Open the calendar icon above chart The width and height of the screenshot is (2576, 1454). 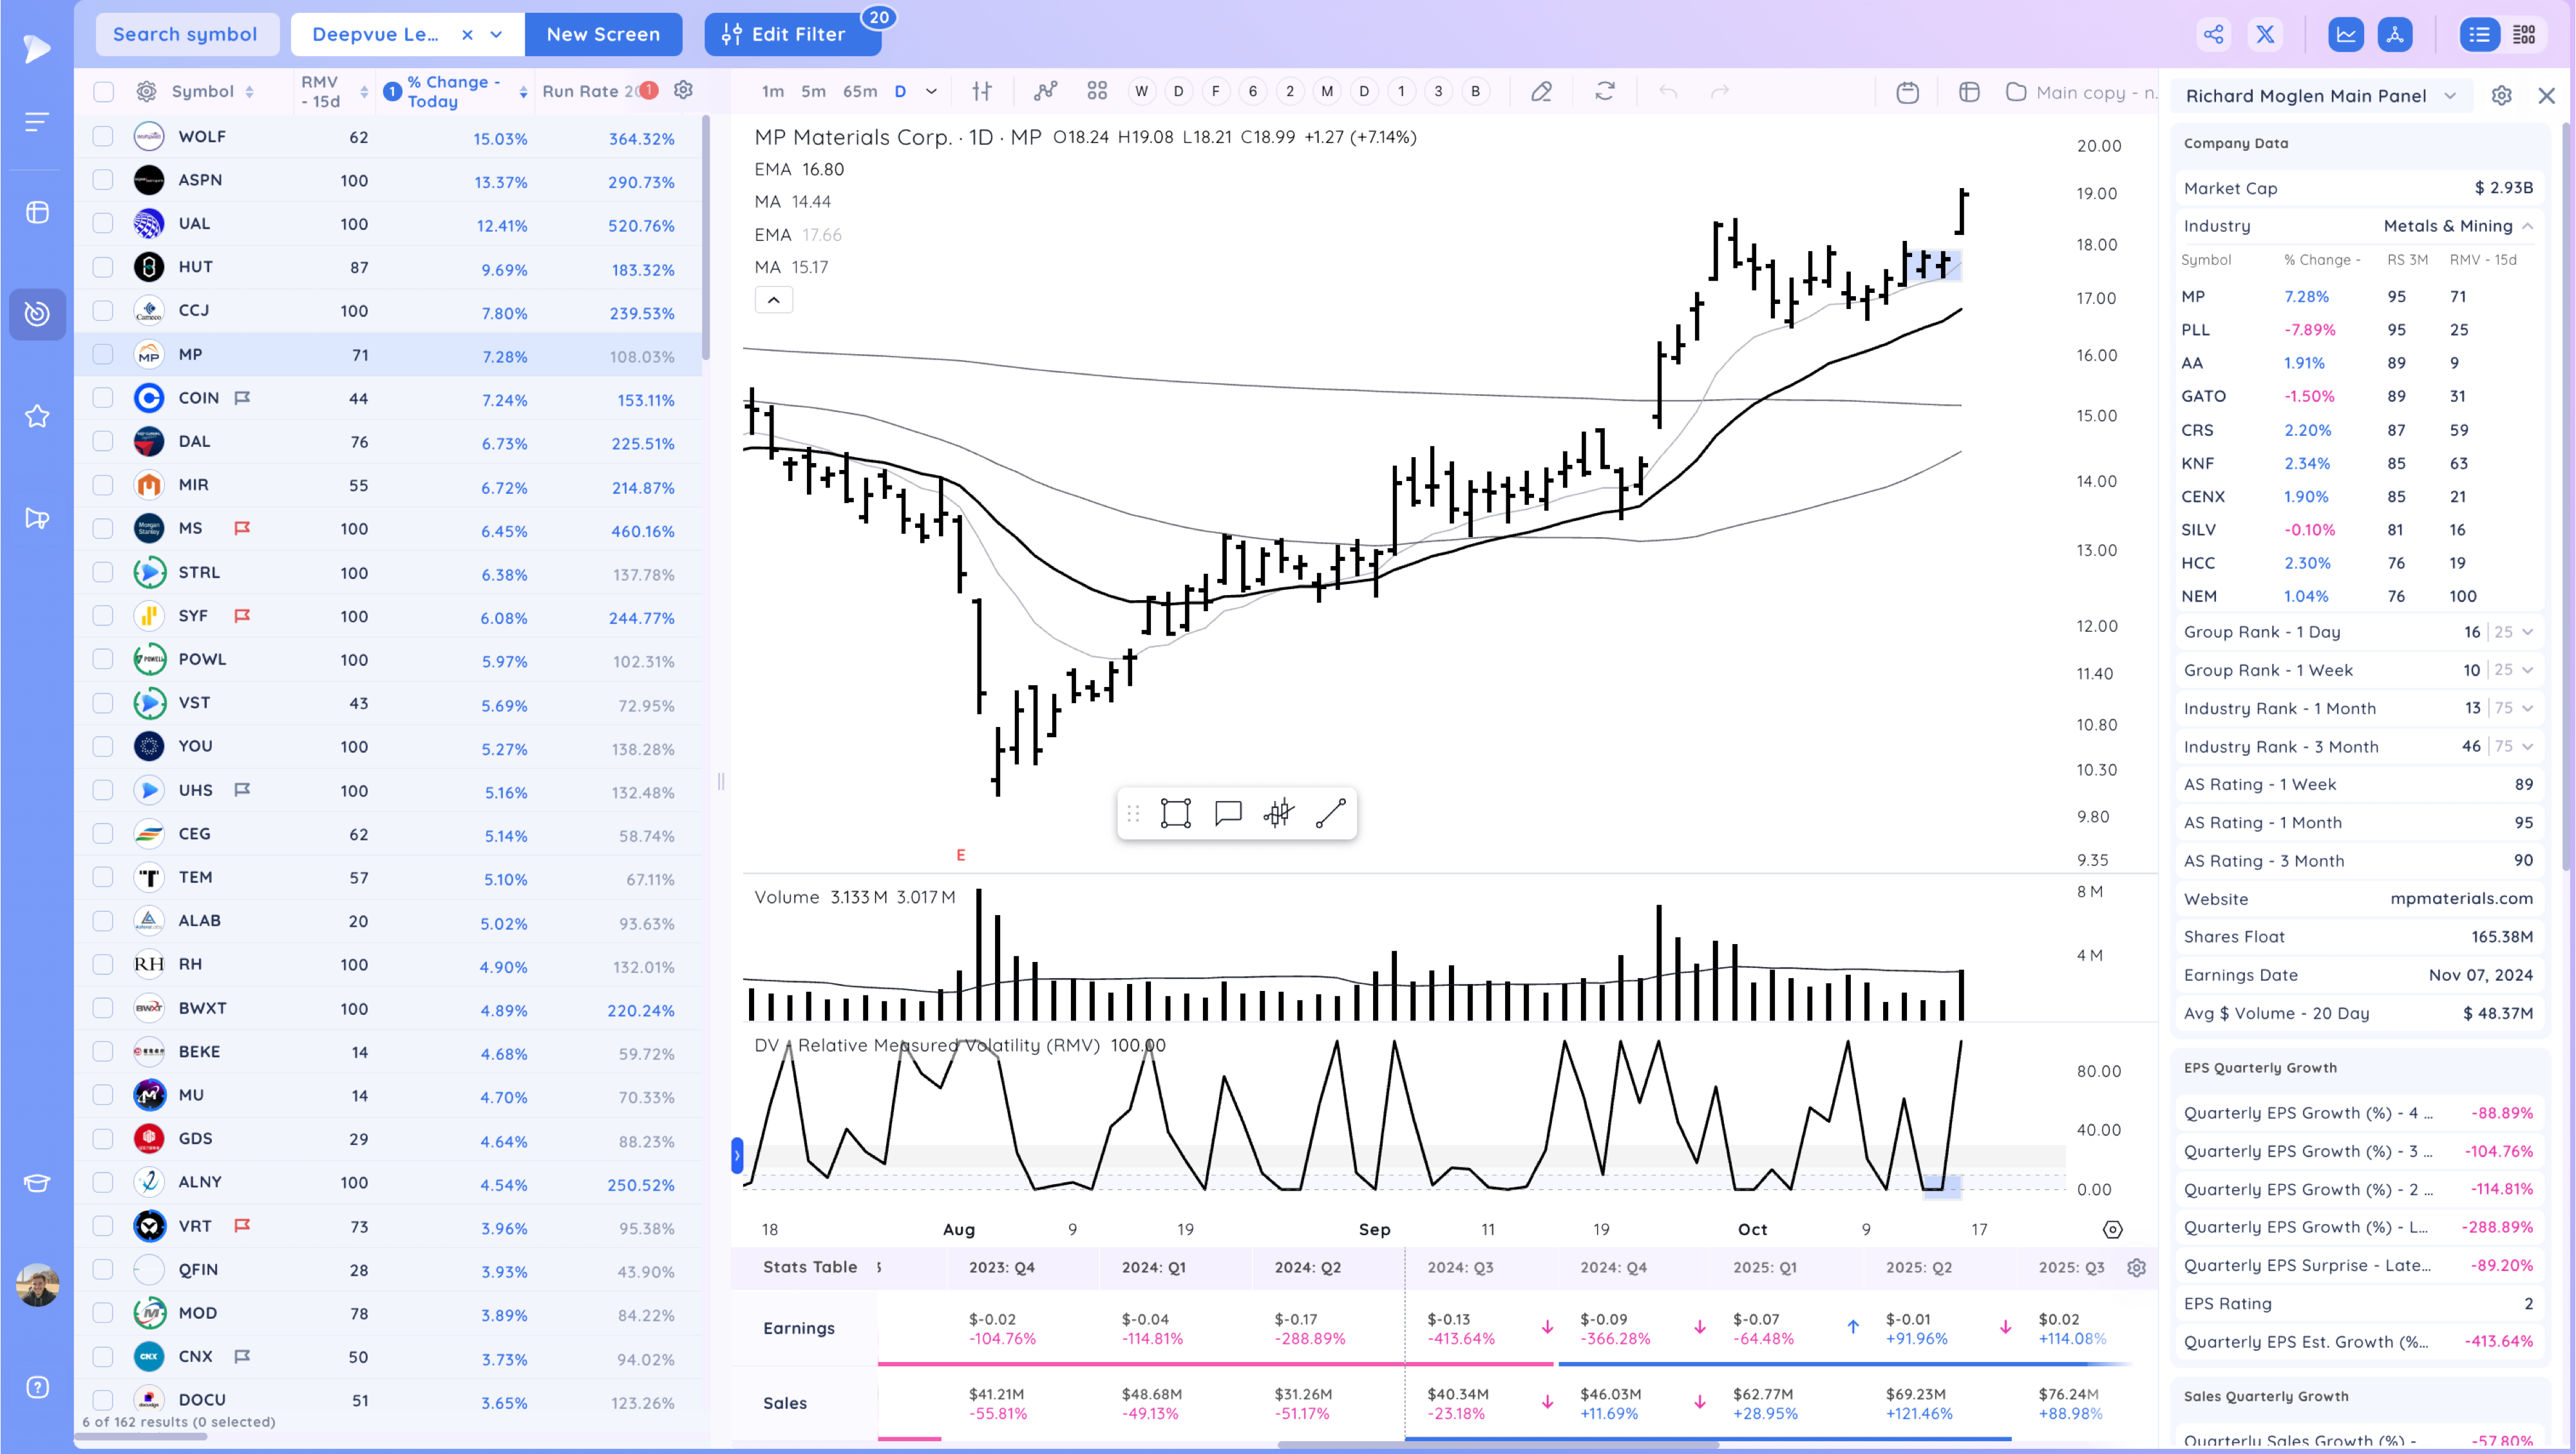coord(1907,92)
